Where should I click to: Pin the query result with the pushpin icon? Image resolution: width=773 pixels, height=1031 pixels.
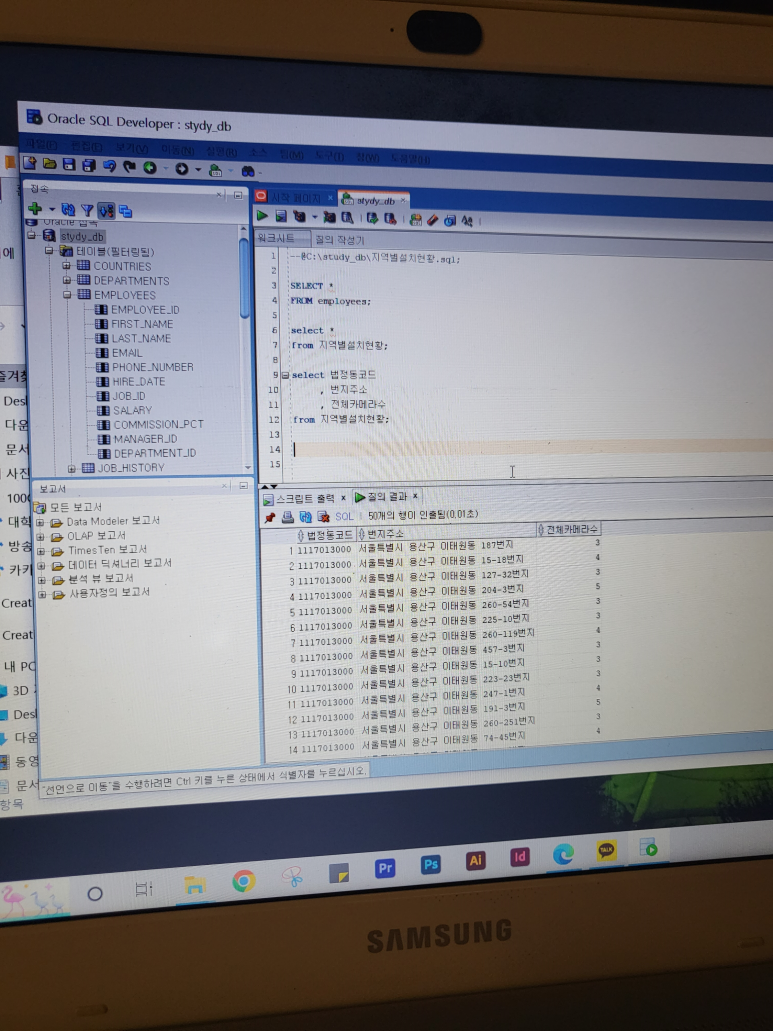(269, 517)
